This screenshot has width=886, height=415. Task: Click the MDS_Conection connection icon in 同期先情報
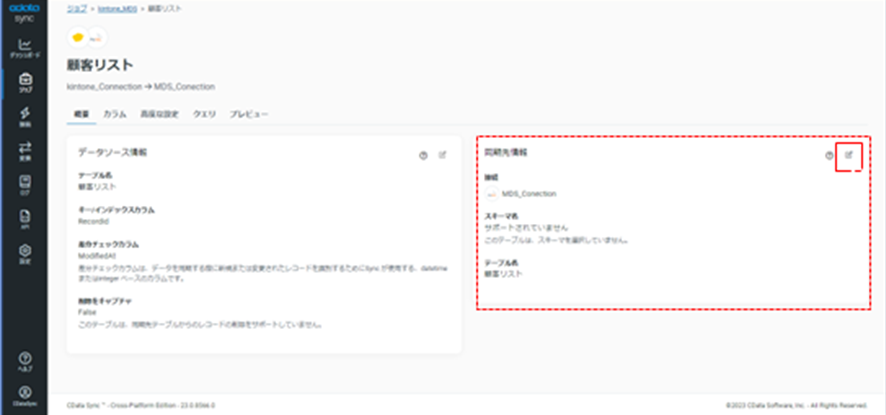tap(492, 193)
